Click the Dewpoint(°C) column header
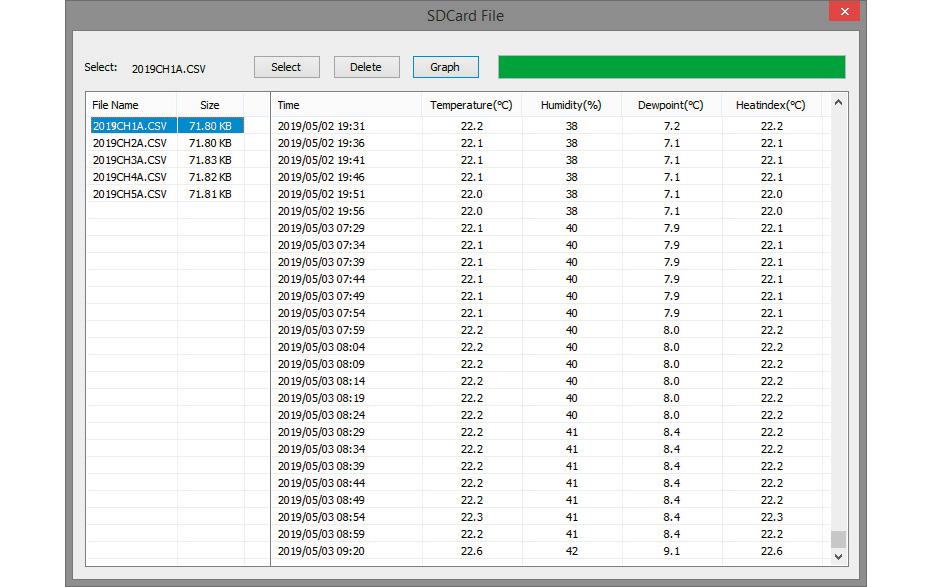The width and height of the screenshot is (932, 587). point(671,105)
